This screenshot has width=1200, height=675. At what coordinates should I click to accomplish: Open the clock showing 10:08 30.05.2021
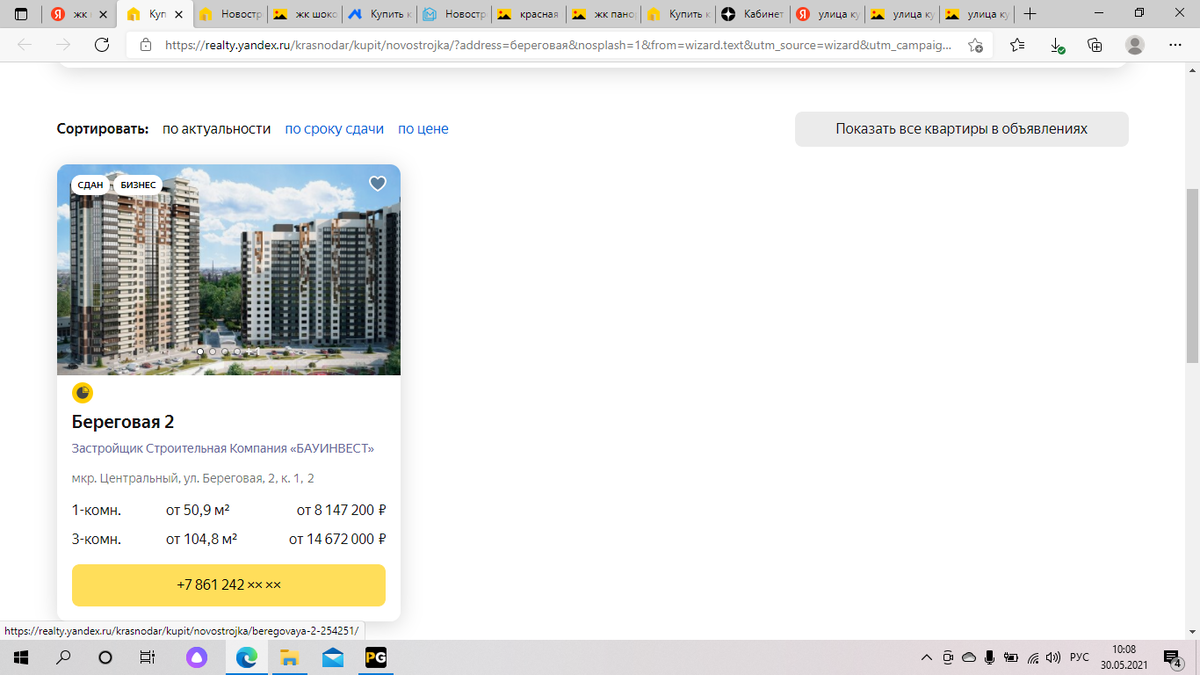coord(1124,658)
